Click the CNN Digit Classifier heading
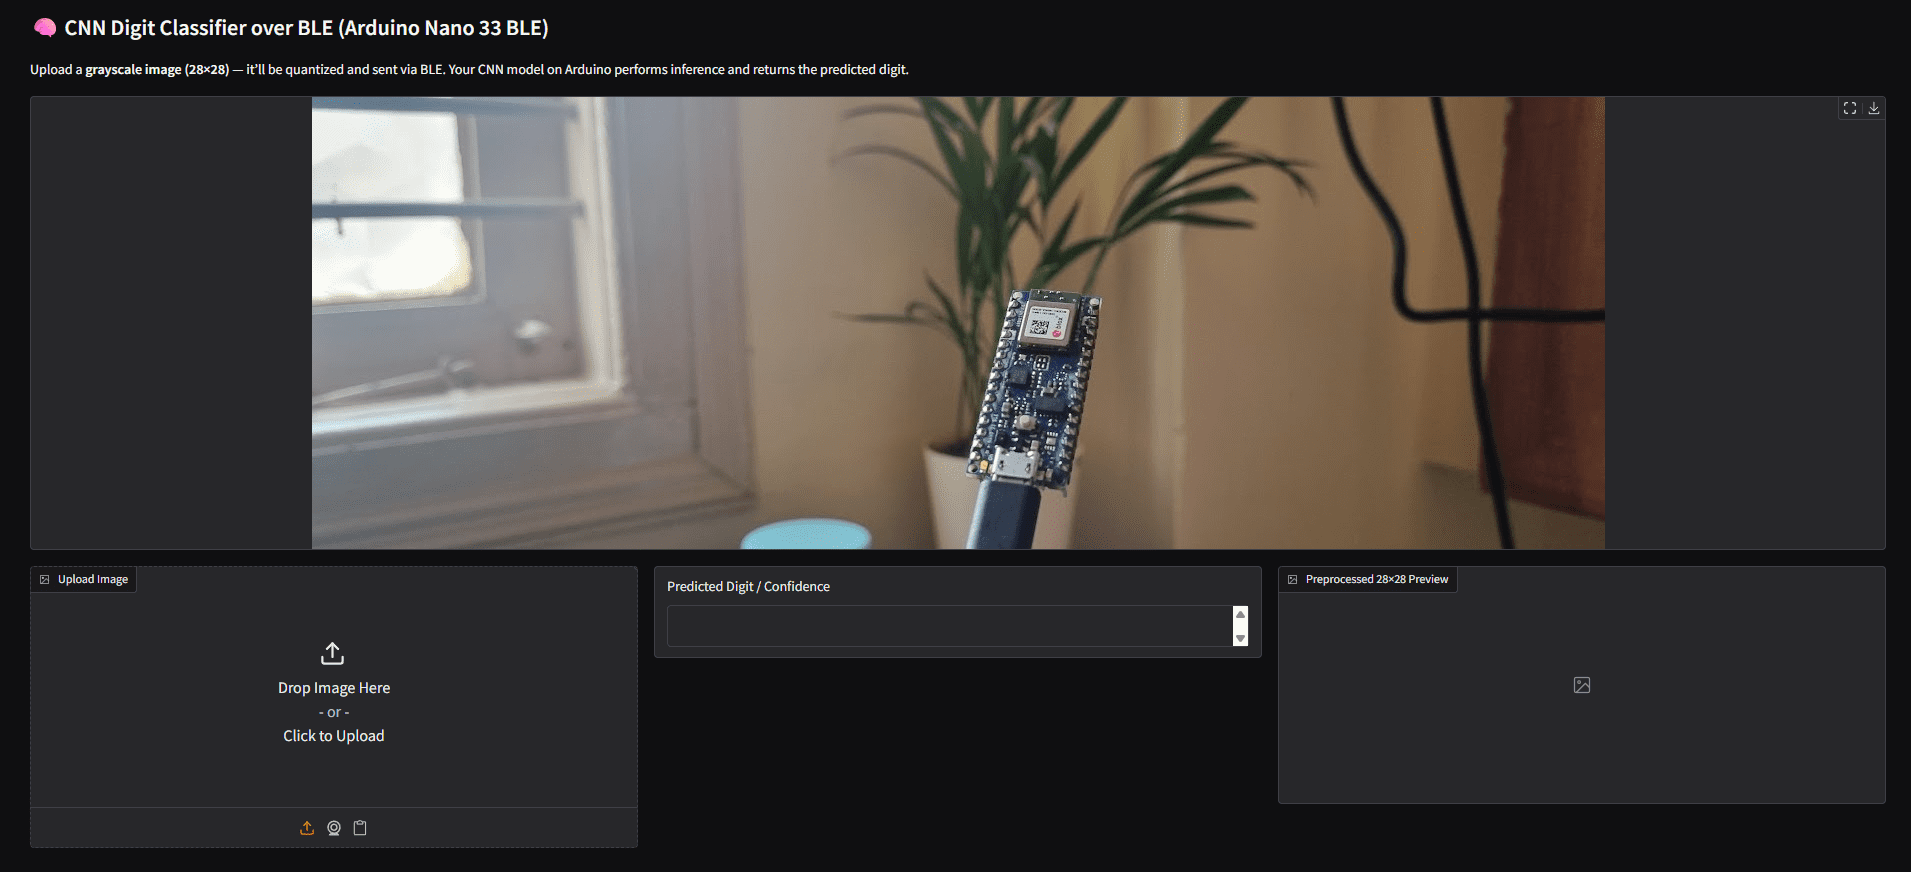The height and width of the screenshot is (872, 1911). coord(306,28)
